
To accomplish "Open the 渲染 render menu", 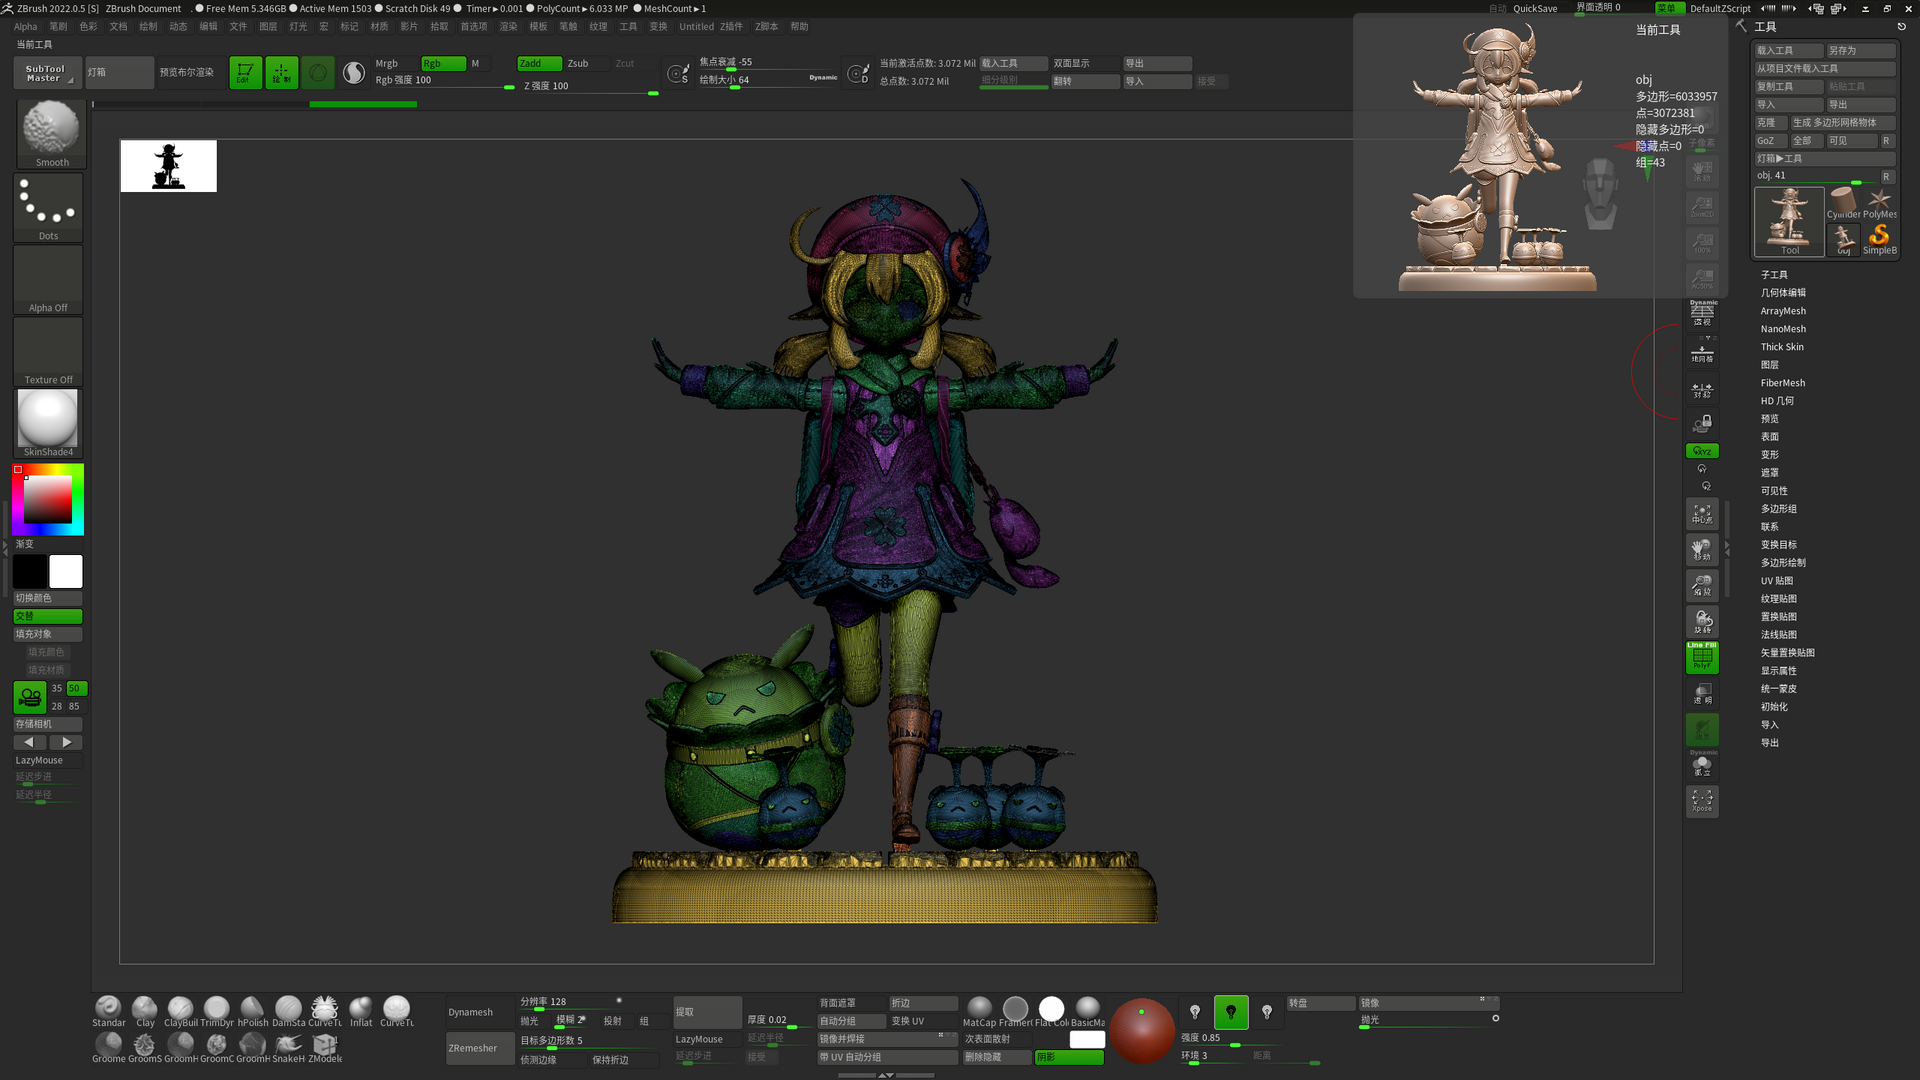I will (x=508, y=27).
